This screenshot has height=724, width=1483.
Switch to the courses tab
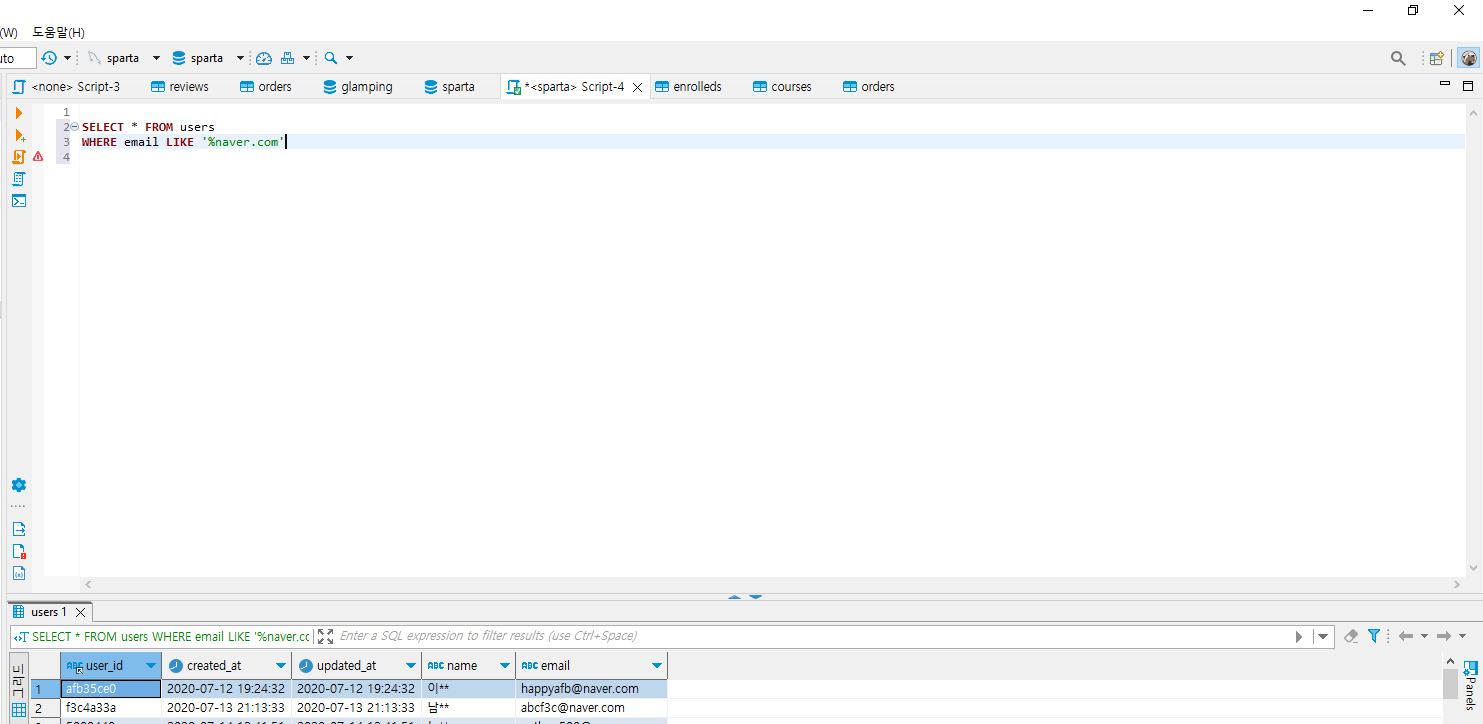point(782,87)
